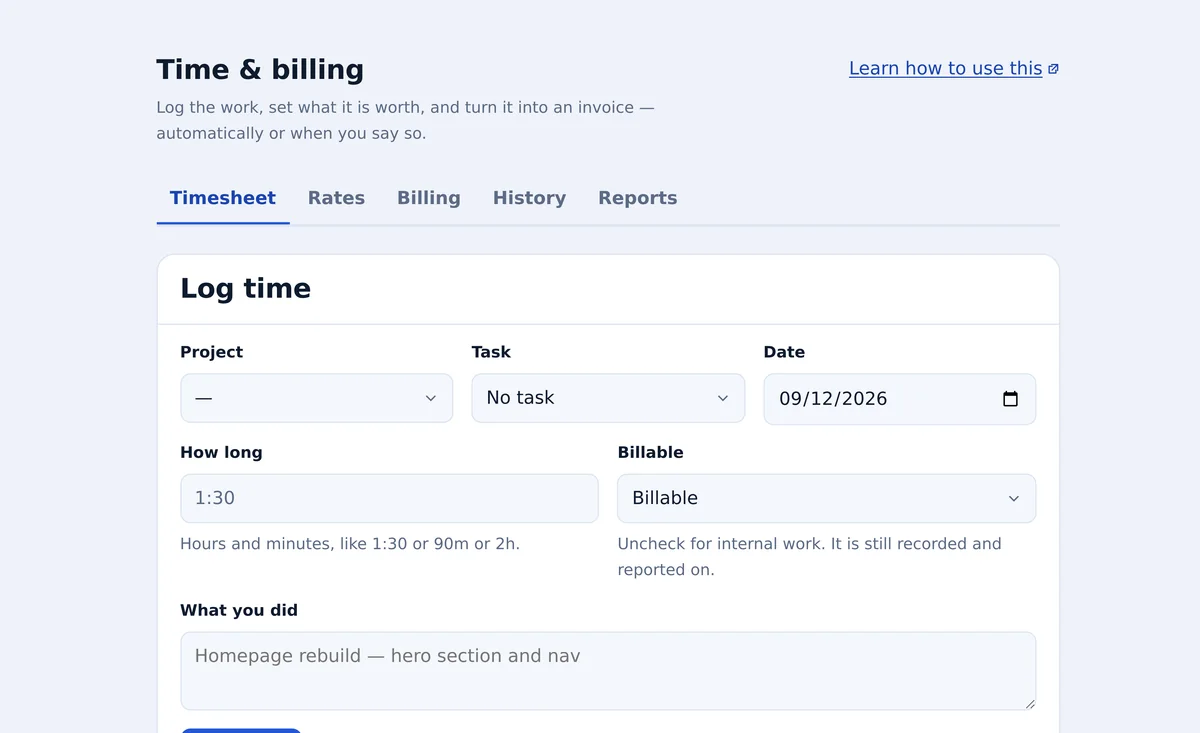Switch to the Timesheet tab
Screen dimensions: 1200x733
[x=223, y=198]
